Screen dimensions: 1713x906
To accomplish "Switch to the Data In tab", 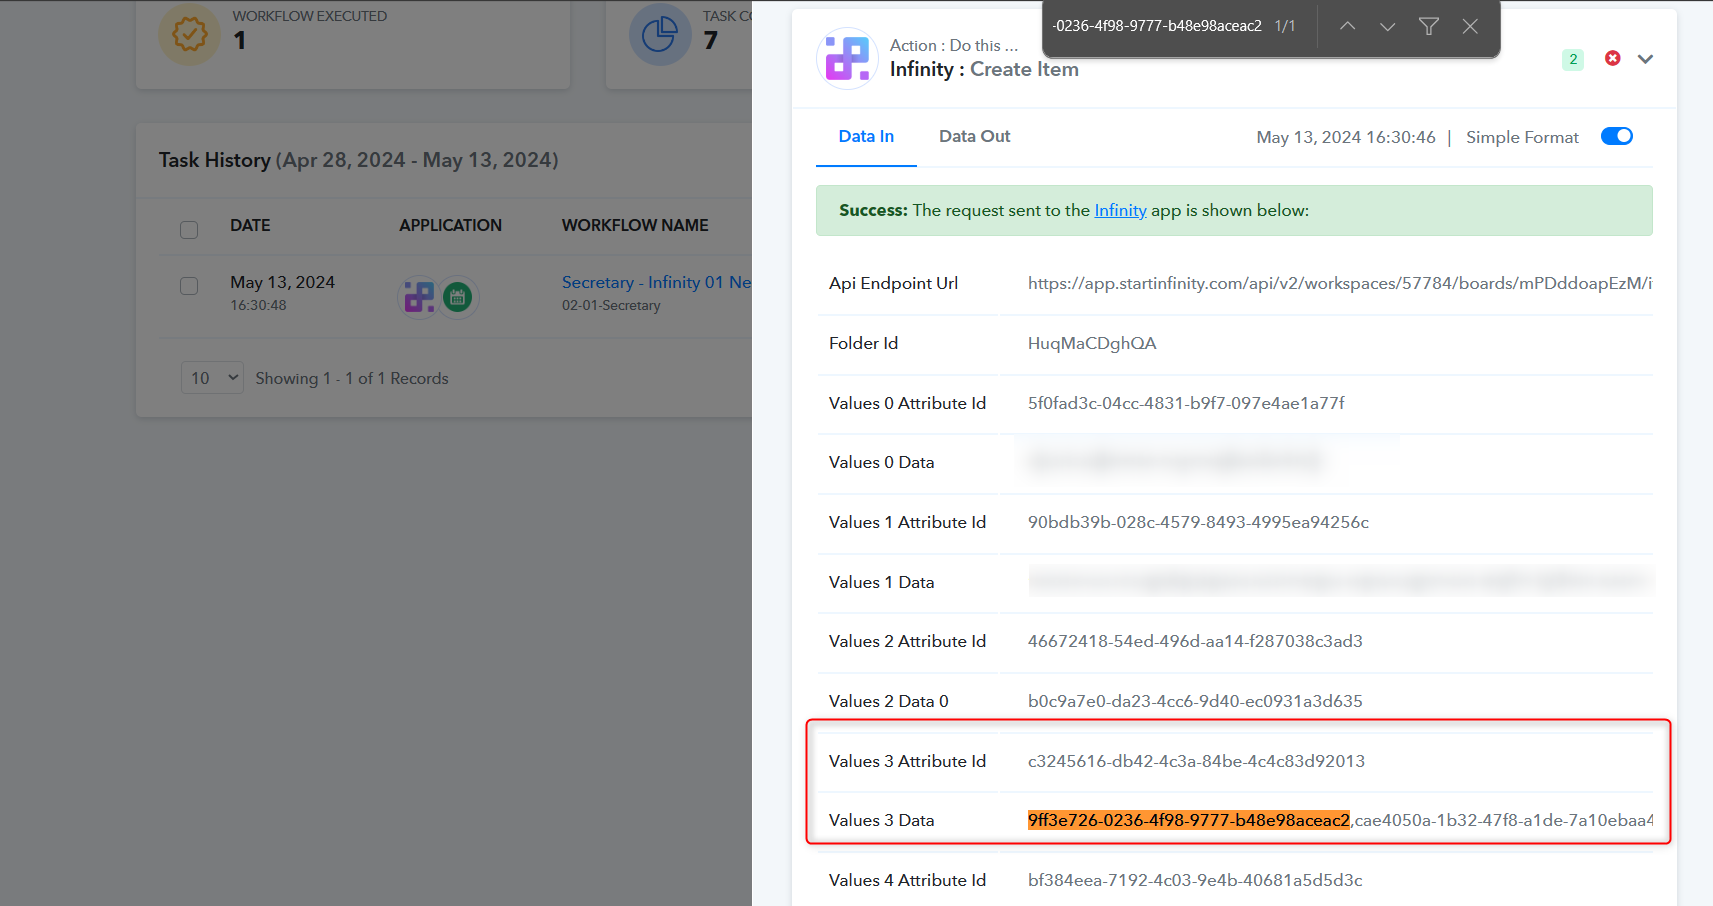I will (x=866, y=137).
